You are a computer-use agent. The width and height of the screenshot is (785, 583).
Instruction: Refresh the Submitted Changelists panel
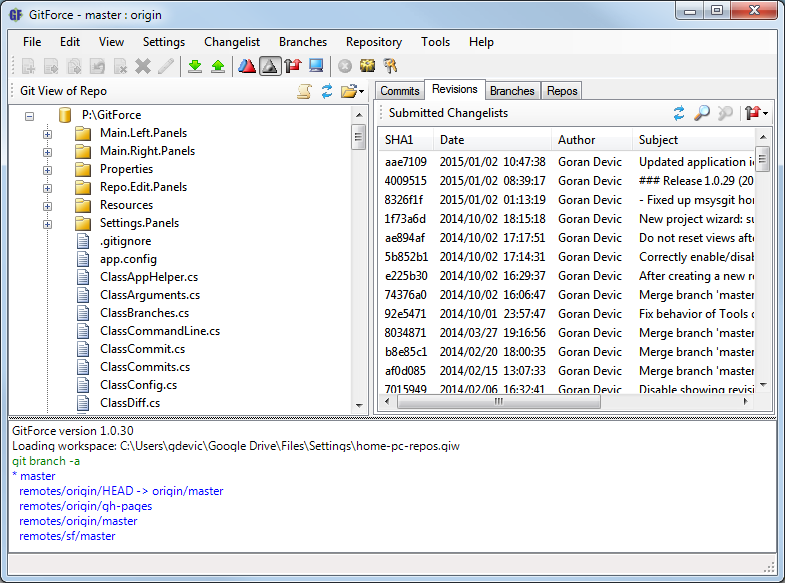pos(679,113)
